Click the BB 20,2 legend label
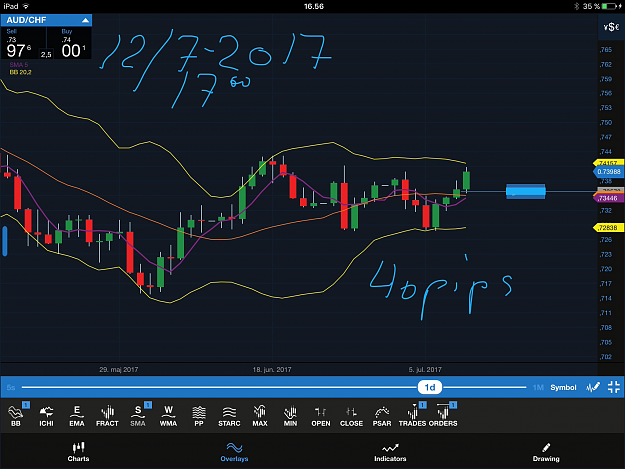The image size is (625, 469). 20,72
